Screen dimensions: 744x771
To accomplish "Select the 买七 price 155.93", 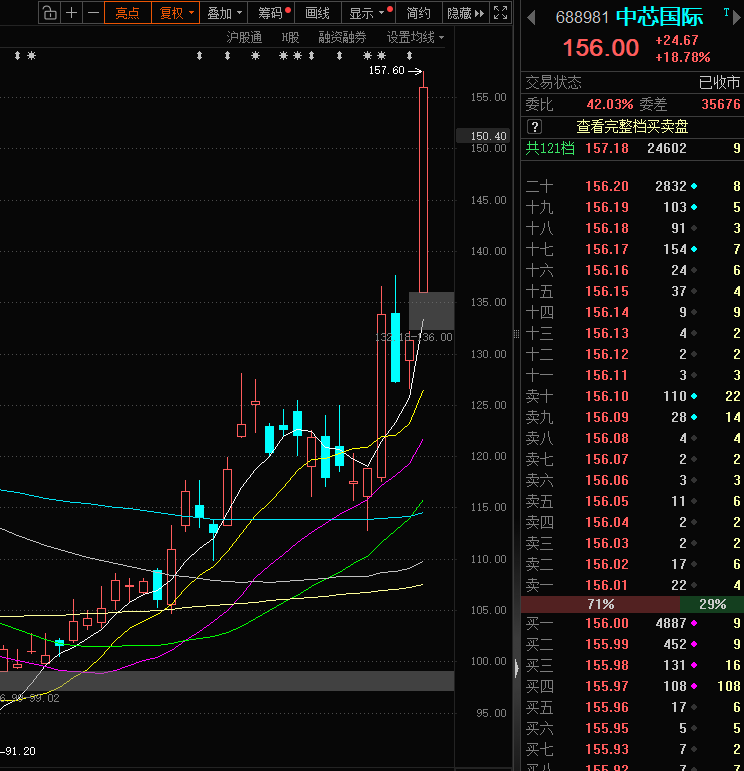I will [x=607, y=749].
